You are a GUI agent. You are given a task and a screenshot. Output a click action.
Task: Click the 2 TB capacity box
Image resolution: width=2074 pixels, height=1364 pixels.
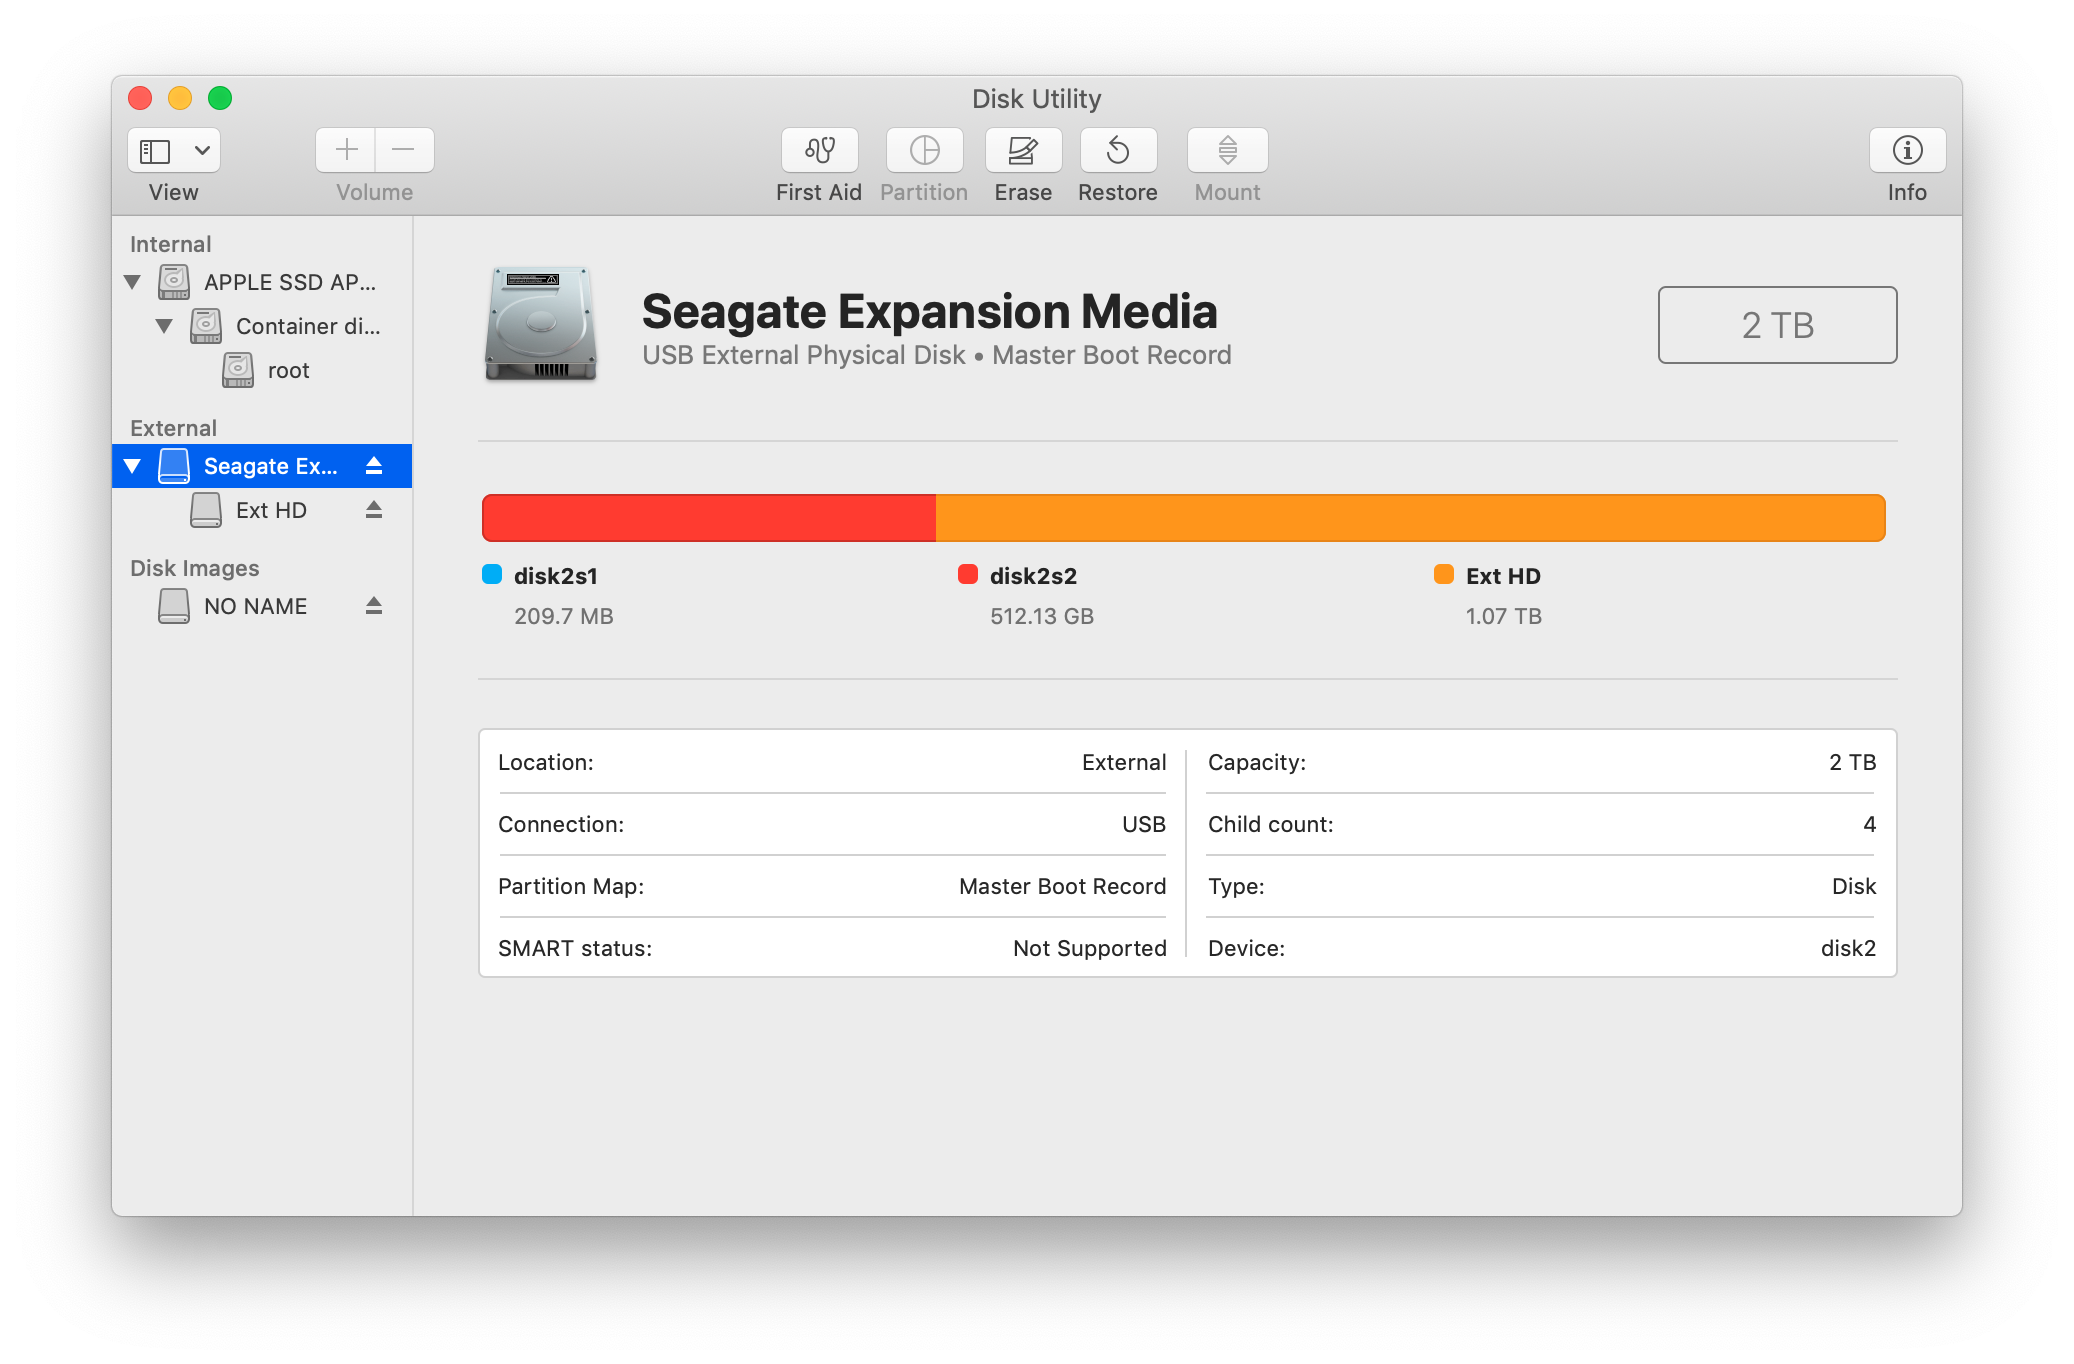click(x=1777, y=325)
